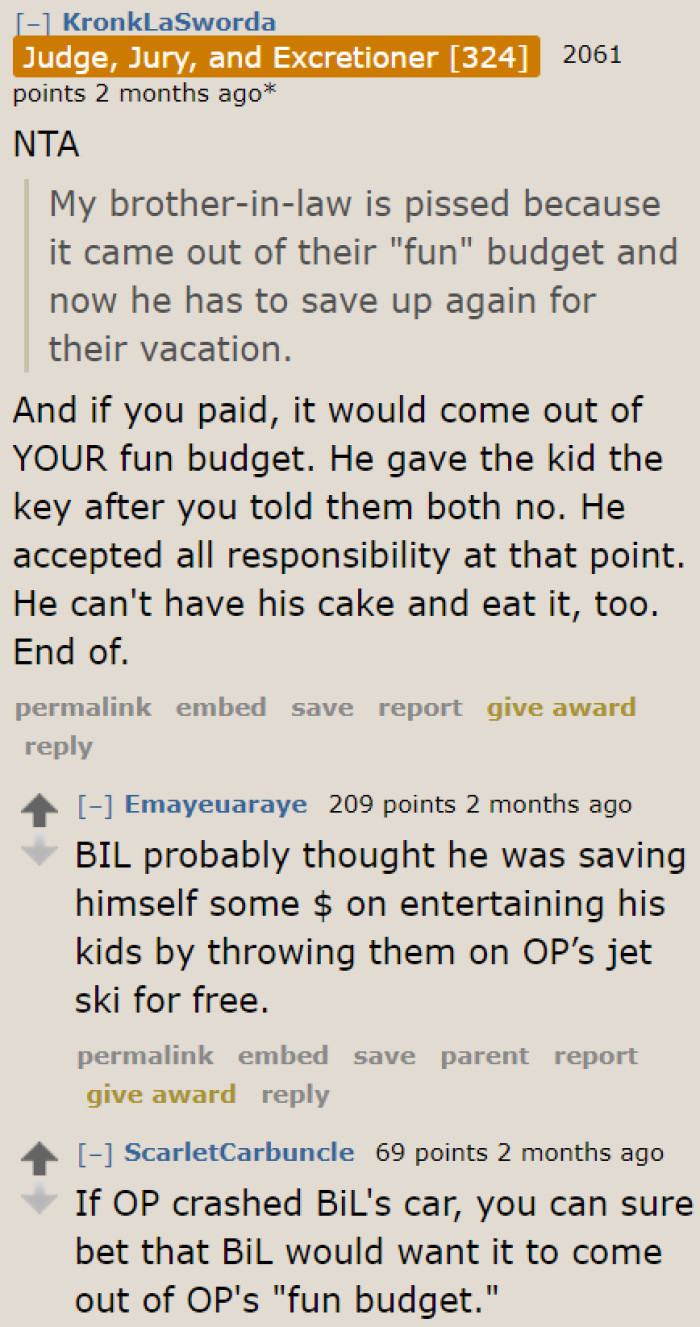Upvote ScarletCarbuncle's comment

coord(42,1158)
